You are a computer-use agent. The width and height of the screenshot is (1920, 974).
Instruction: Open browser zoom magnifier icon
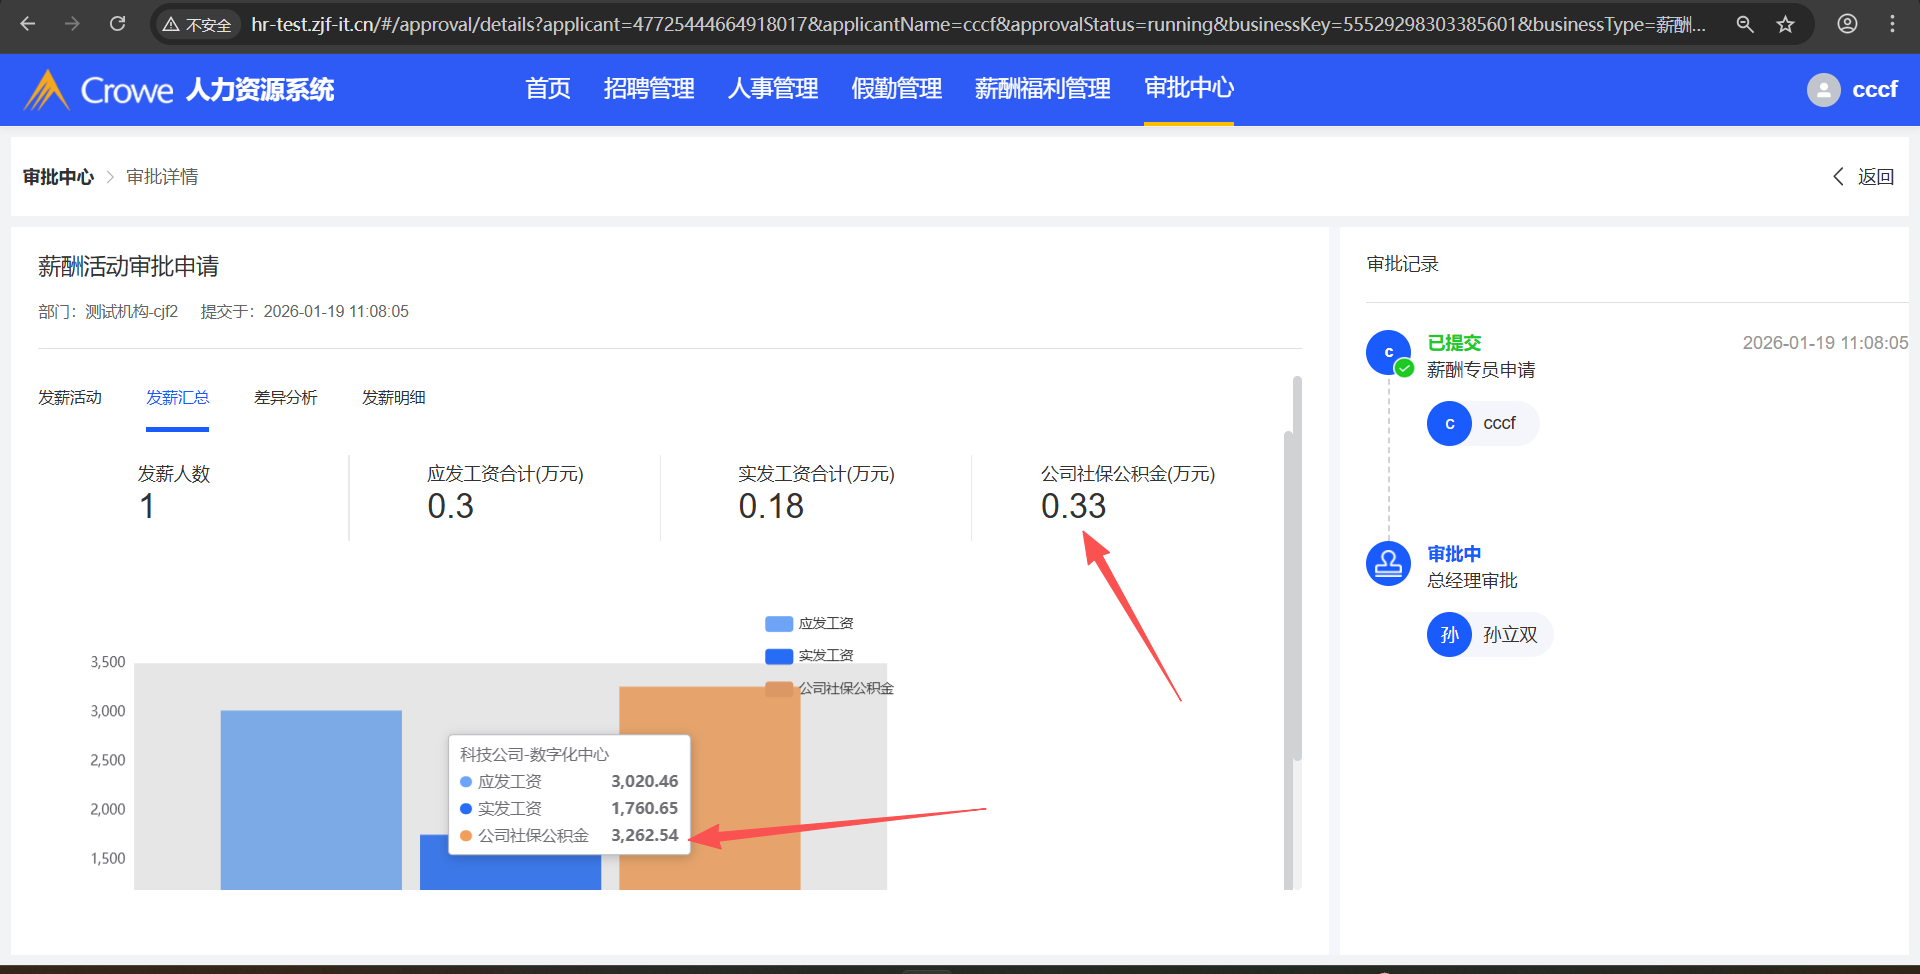coord(1745,24)
